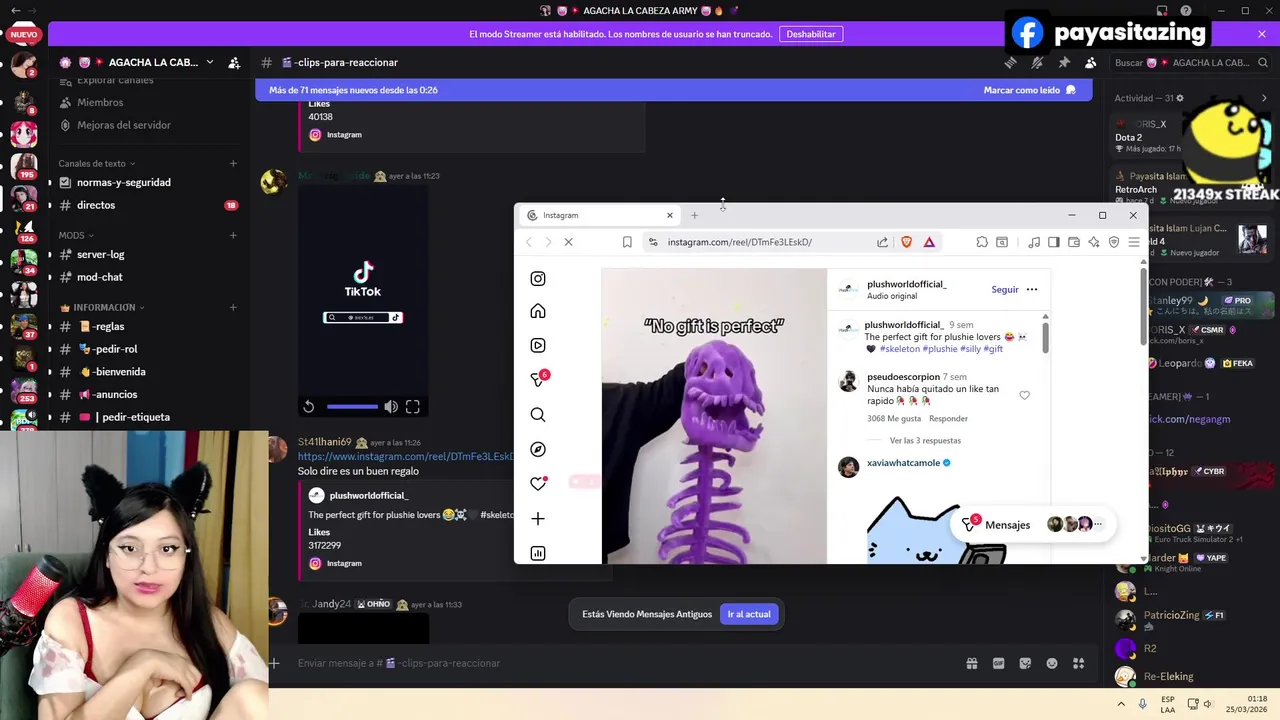Toggle Brave VPN shield icon
The height and width of the screenshot is (720, 1280).
tap(1114, 242)
